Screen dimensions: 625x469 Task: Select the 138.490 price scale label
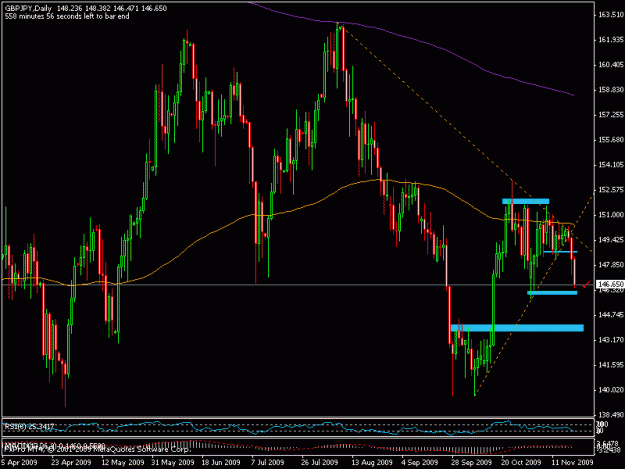tap(610, 415)
